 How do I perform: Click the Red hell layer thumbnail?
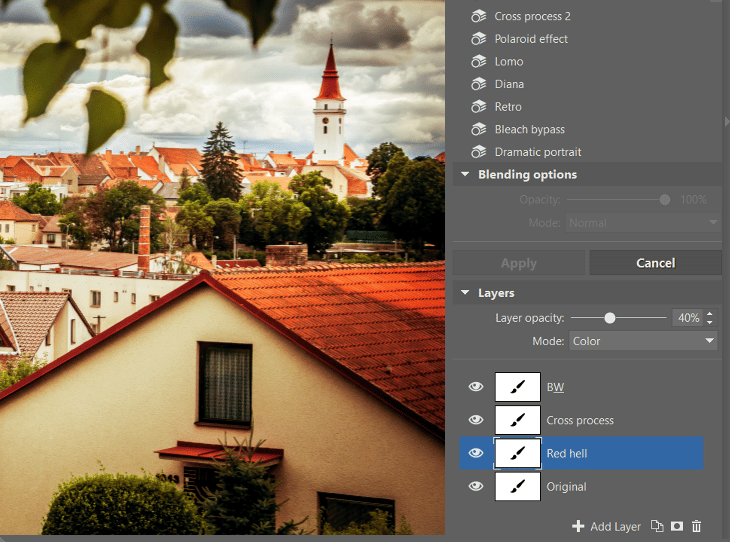point(518,454)
